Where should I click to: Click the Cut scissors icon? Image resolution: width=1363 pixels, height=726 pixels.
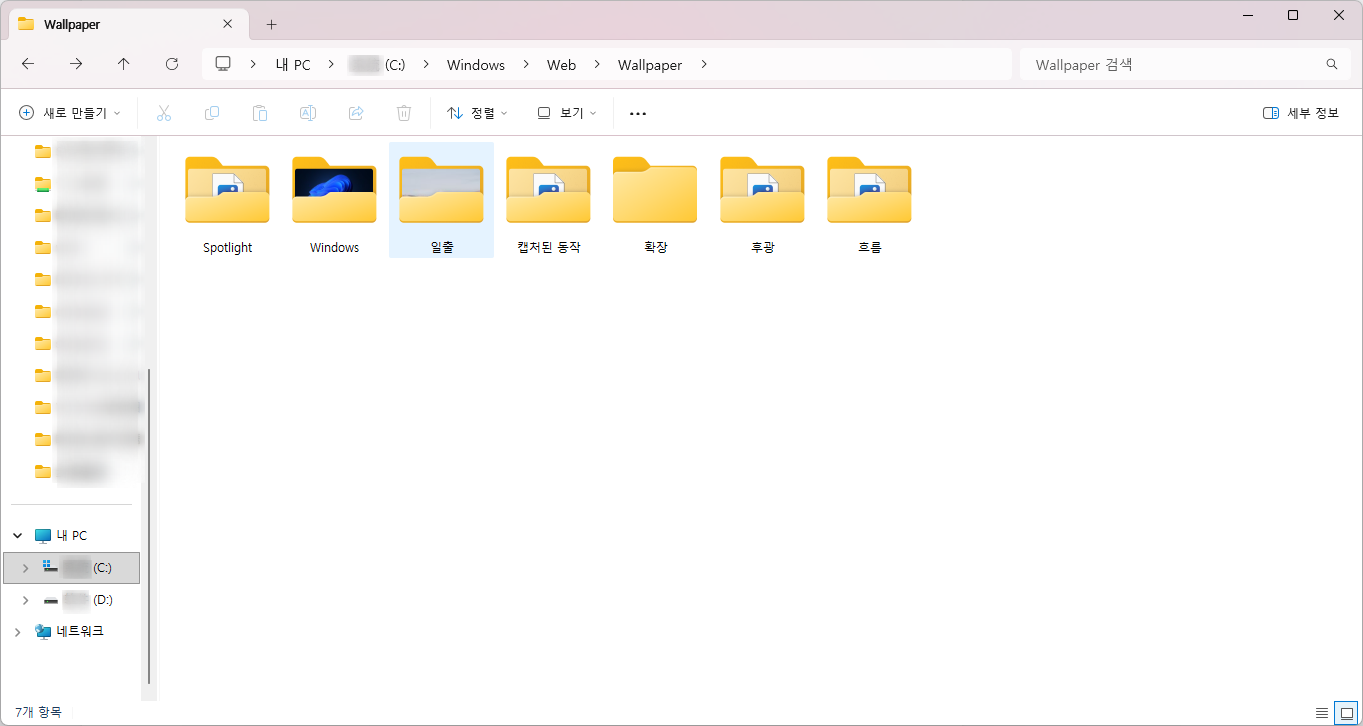coord(164,113)
